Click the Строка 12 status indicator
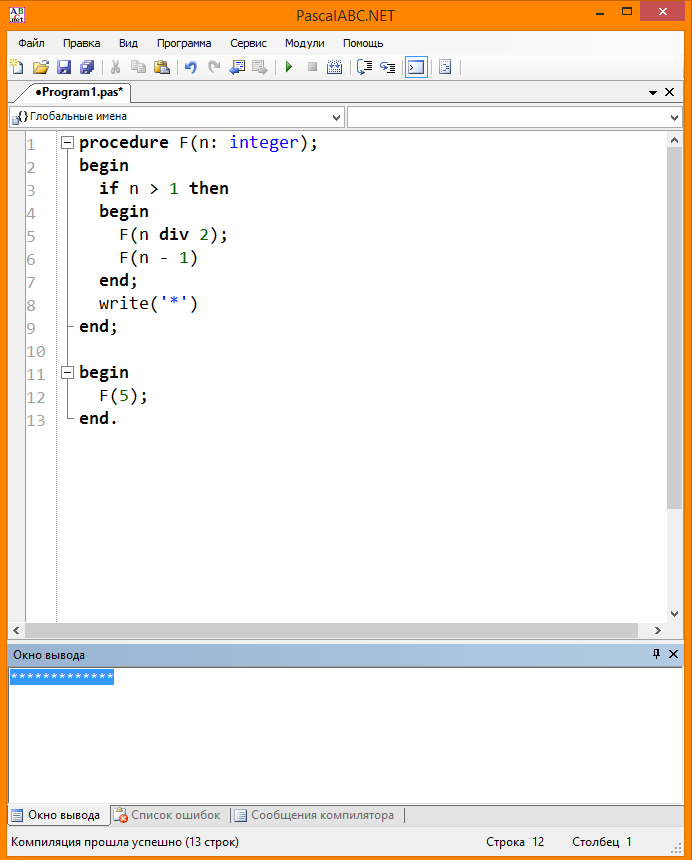The height and width of the screenshot is (860, 692). [515, 842]
